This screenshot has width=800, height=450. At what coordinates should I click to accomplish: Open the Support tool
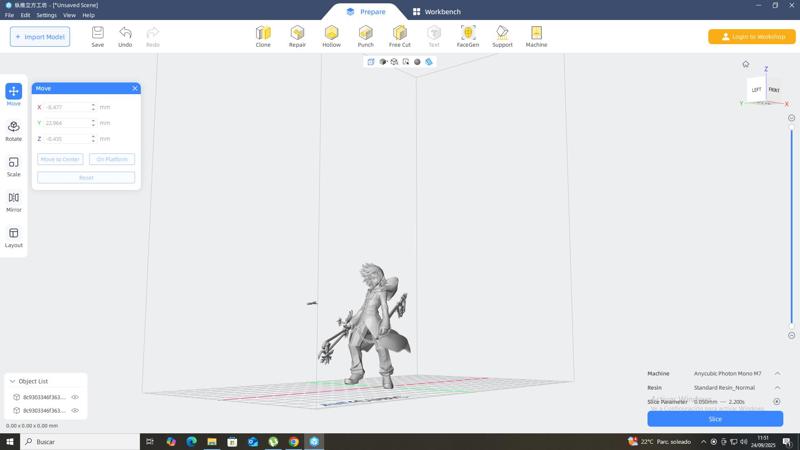click(502, 37)
